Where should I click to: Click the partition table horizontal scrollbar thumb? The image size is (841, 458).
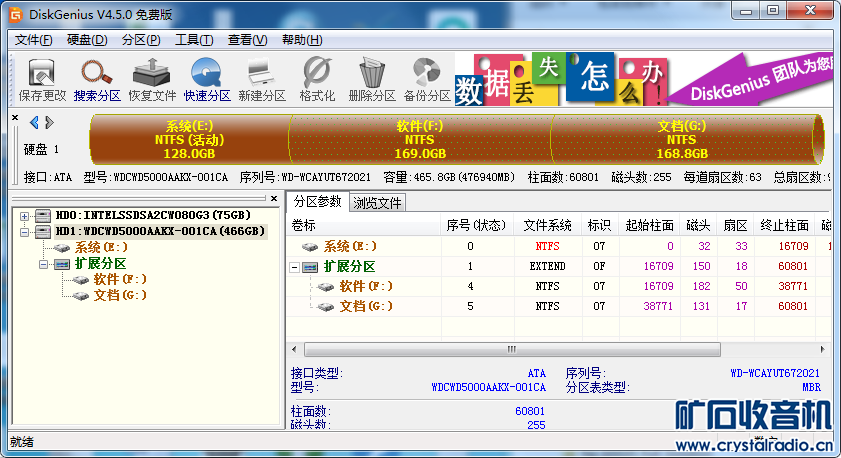[512, 350]
